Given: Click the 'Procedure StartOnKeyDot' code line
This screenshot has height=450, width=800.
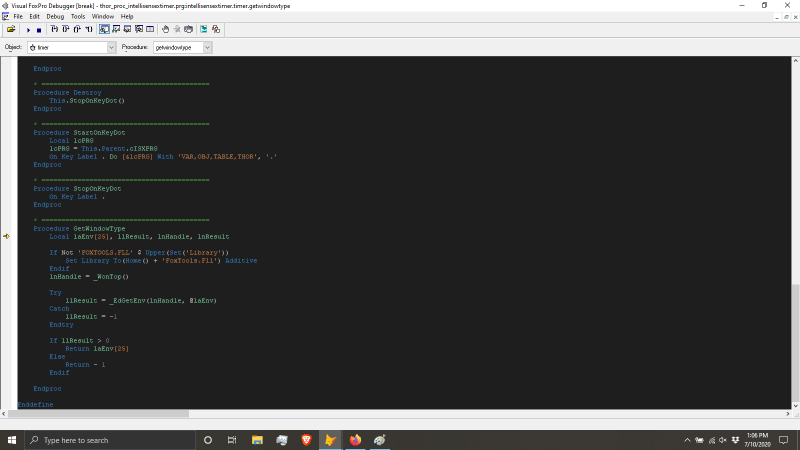Looking at the screenshot, I should pos(79,133).
